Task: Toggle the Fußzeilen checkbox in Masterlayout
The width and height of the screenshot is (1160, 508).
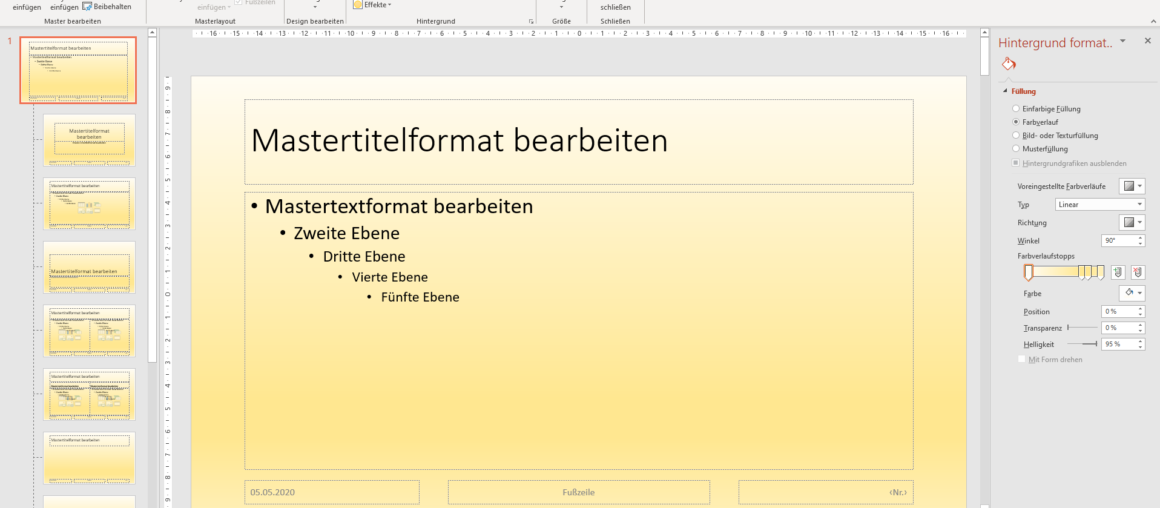Action: point(238,4)
